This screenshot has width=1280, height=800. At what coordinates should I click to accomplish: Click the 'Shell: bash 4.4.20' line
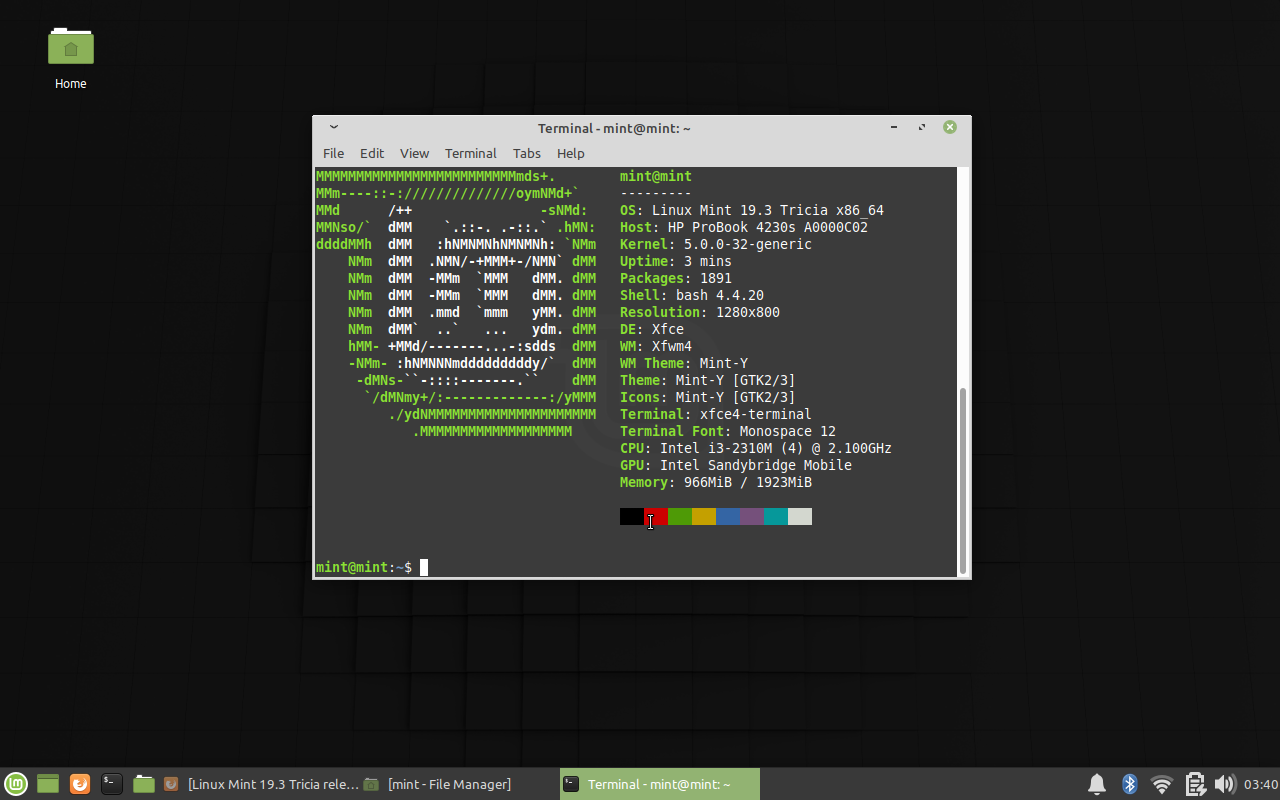tap(692, 295)
